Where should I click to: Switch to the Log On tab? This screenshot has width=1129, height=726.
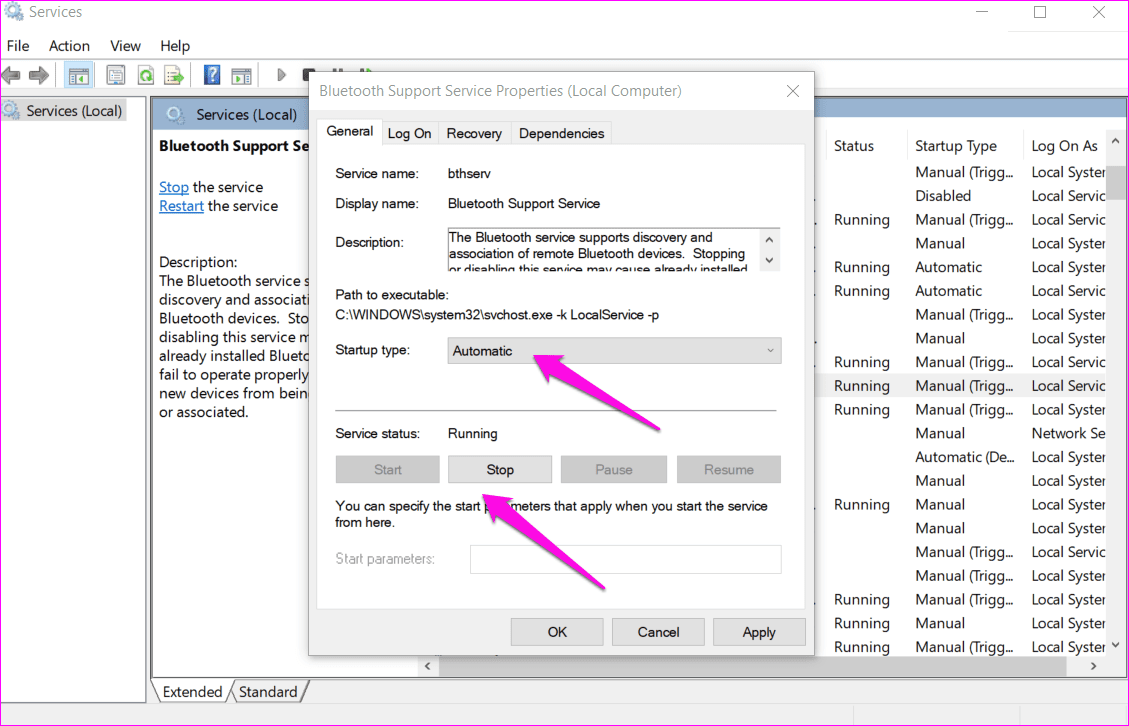point(409,133)
